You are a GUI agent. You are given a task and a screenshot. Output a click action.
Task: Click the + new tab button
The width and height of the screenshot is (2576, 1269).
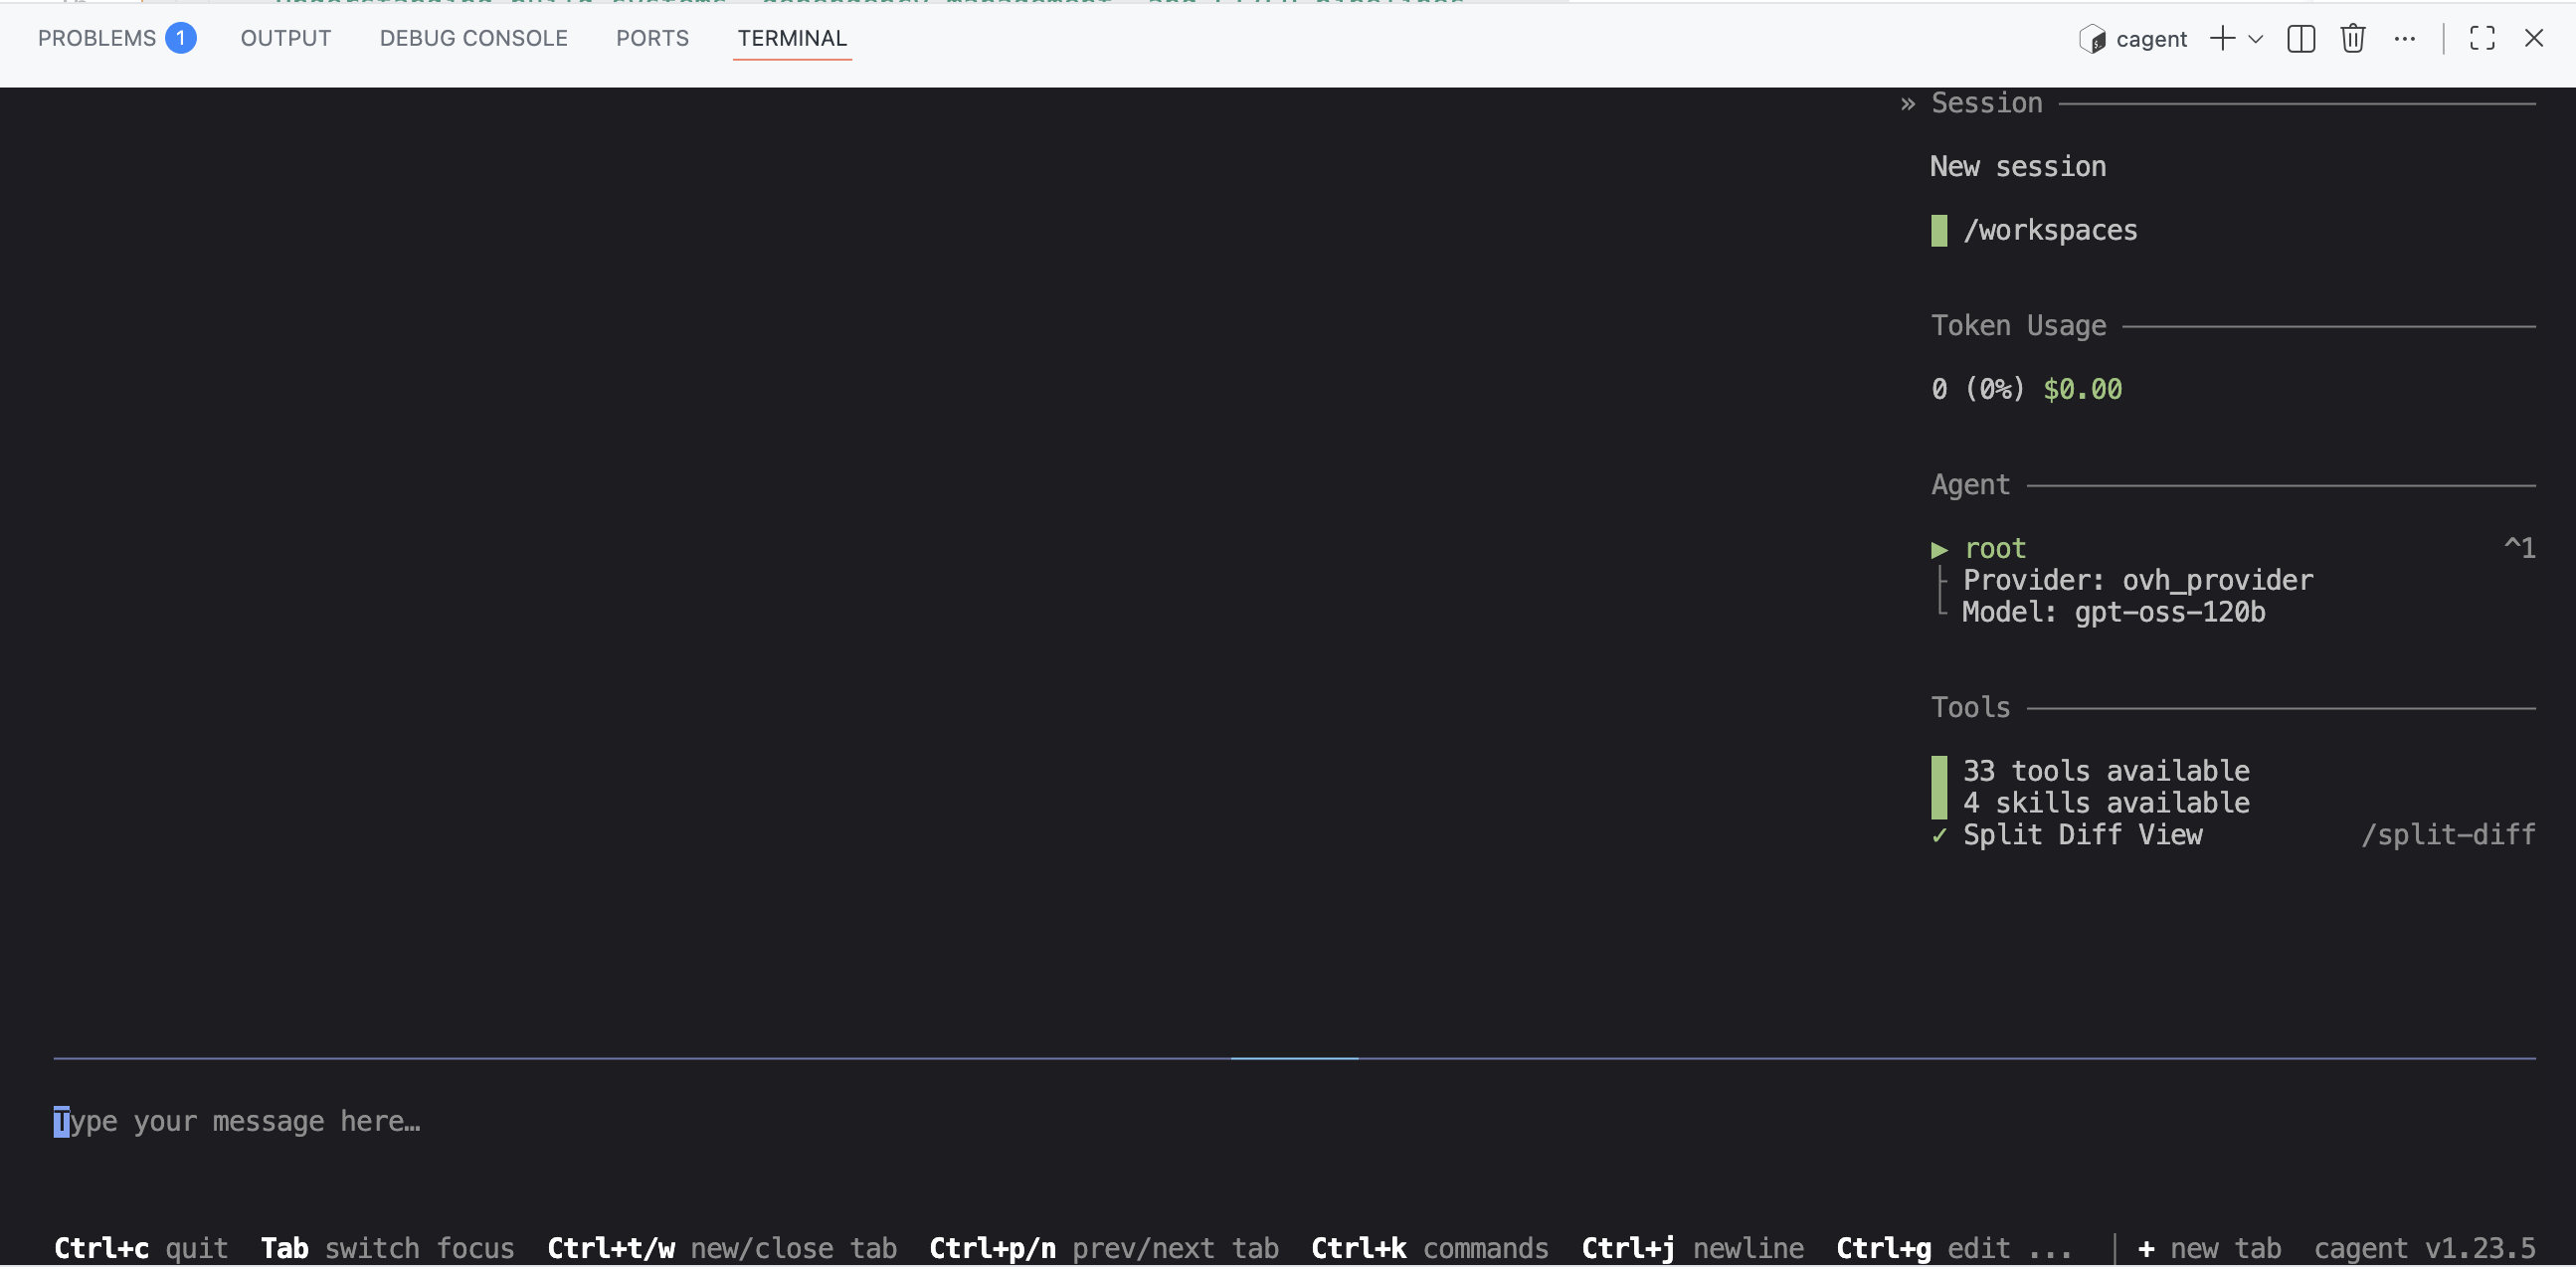(x=2209, y=1248)
